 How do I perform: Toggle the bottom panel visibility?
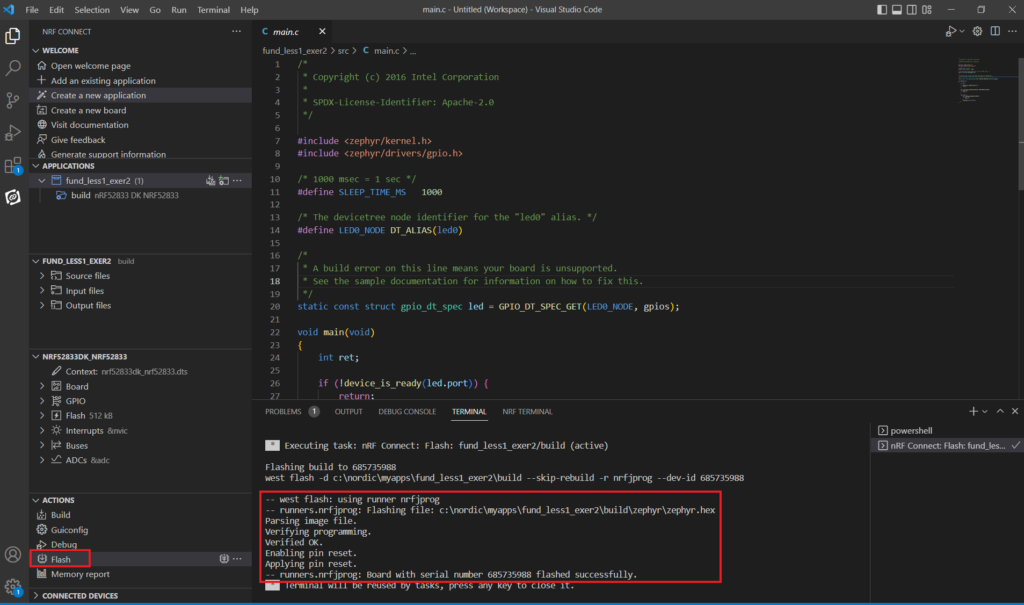(897, 10)
